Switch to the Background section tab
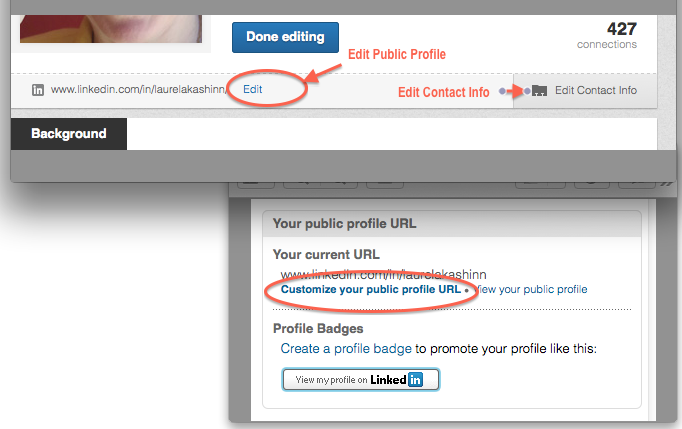 coord(69,134)
